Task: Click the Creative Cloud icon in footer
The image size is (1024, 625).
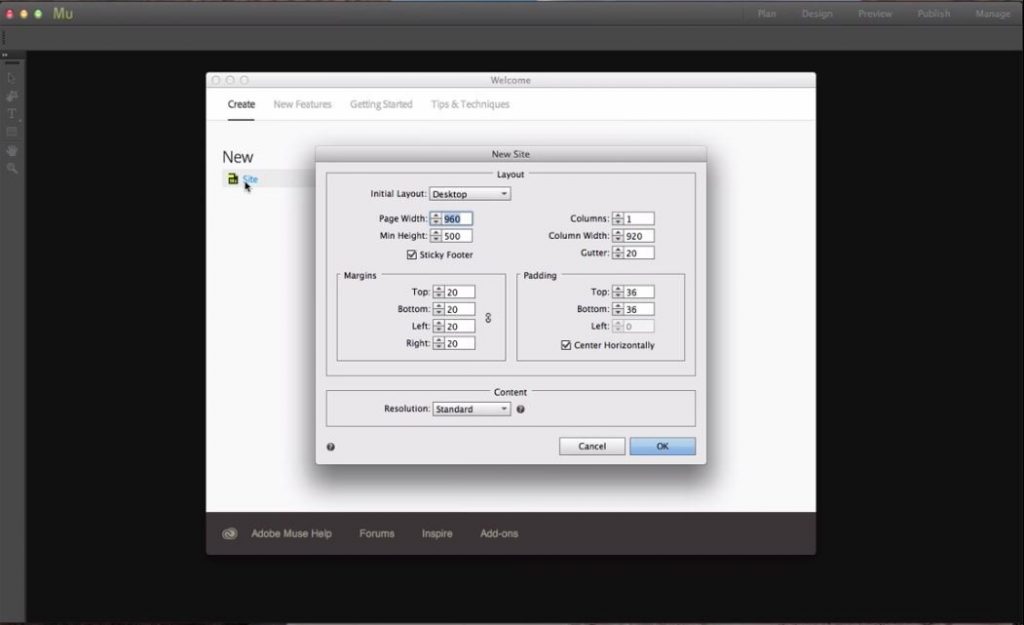Action: pos(229,534)
